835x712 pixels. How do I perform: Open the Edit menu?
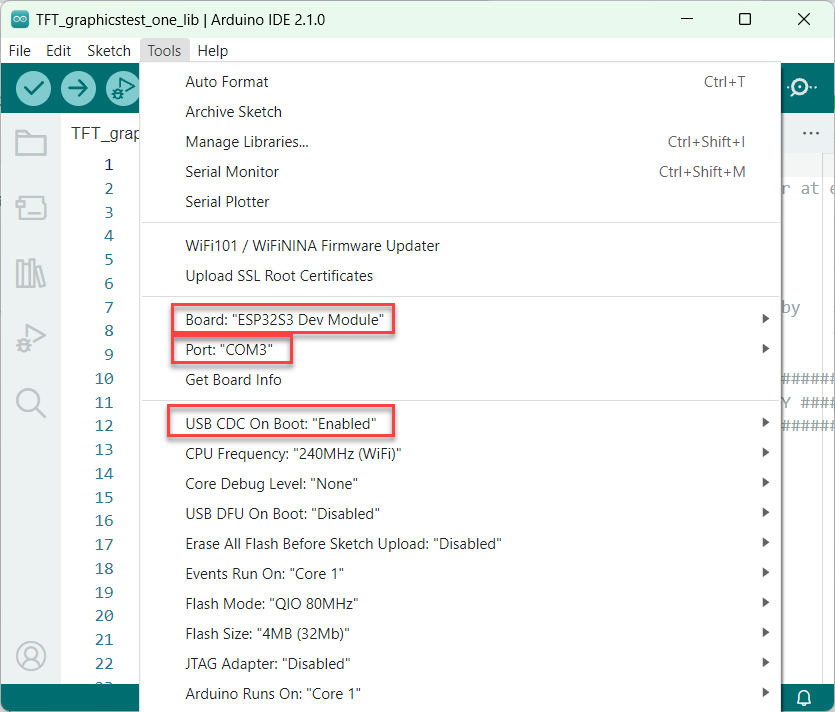[x=59, y=51]
